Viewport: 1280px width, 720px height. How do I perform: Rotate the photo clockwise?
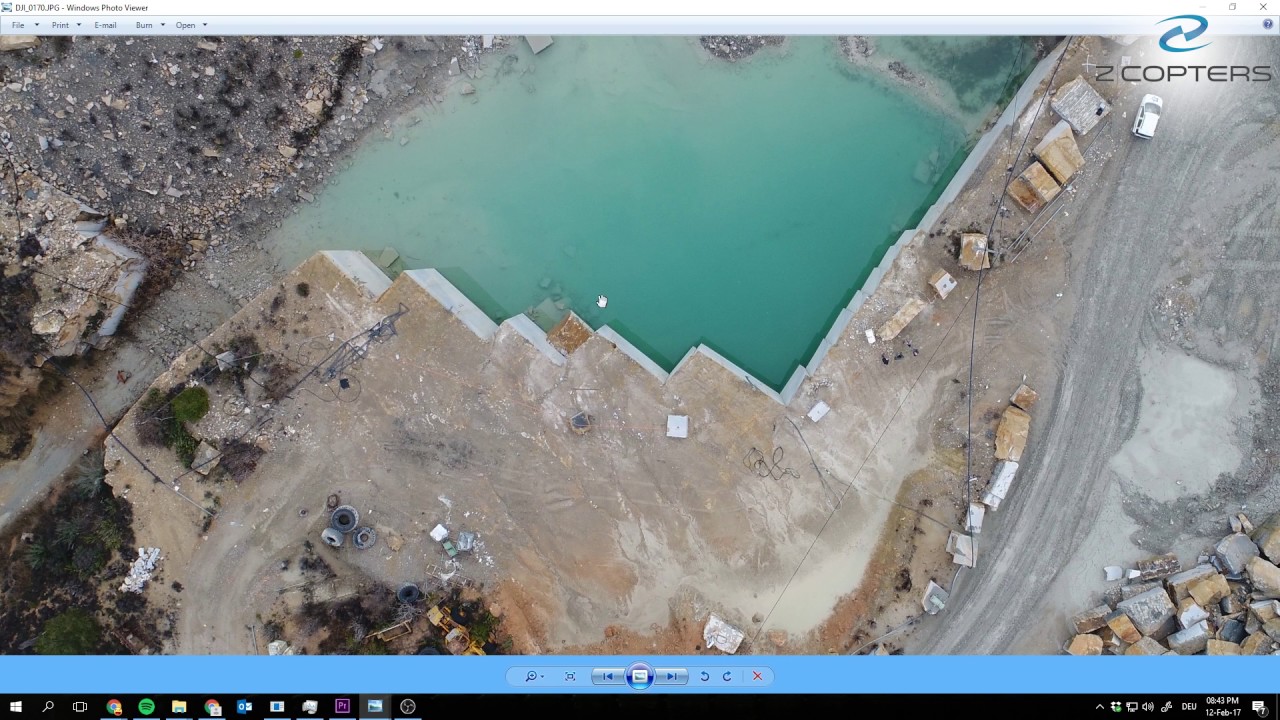click(x=727, y=676)
